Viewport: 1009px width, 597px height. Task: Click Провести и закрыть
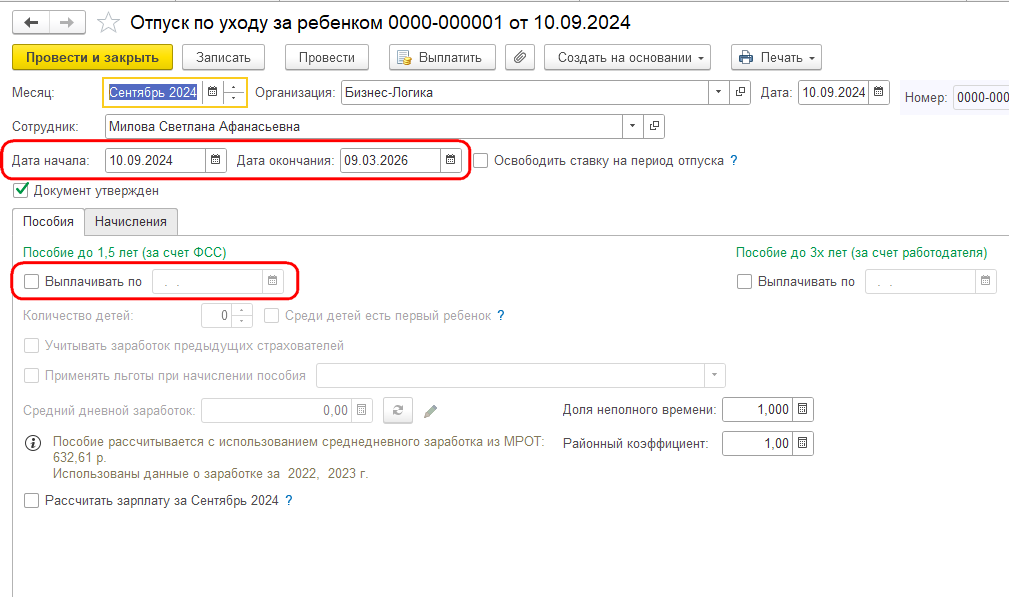(x=92, y=57)
